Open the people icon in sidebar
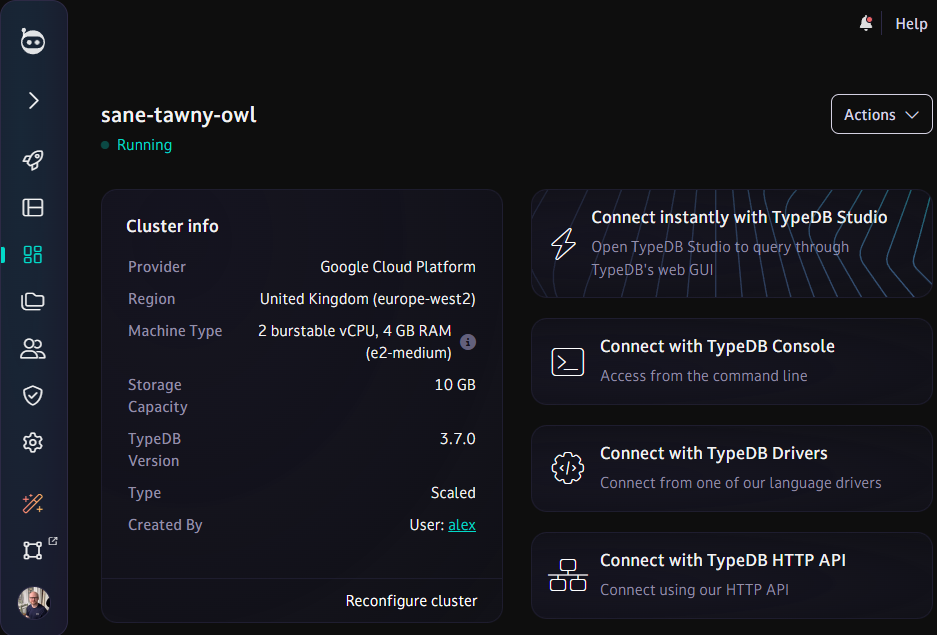Screen dimensions: 937x635 [x=33, y=348]
